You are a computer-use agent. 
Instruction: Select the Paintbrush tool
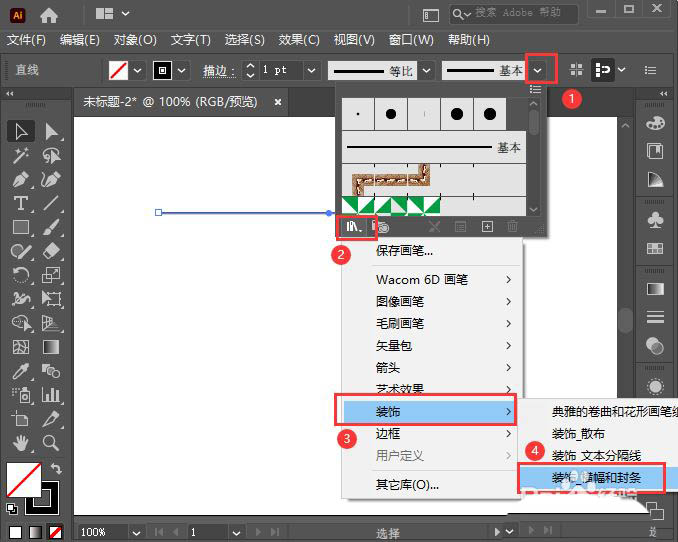51,227
